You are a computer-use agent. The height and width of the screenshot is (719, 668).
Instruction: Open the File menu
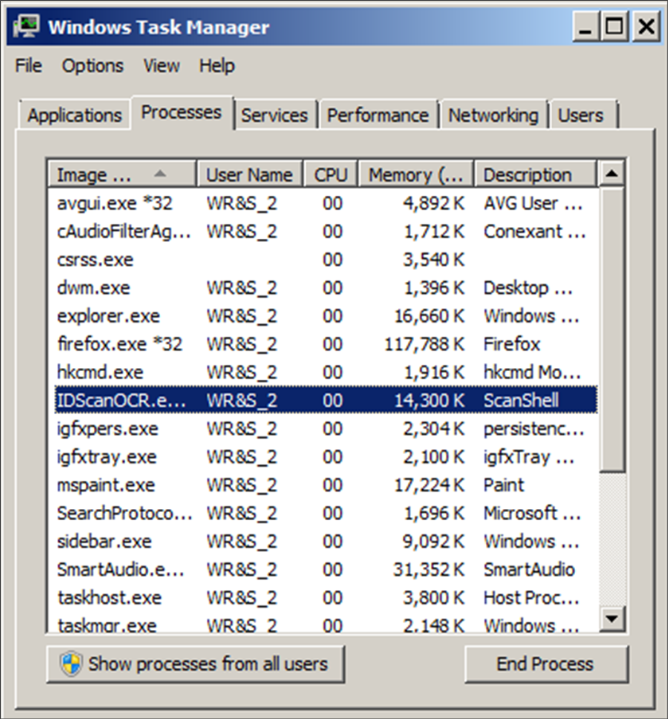pos(28,66)
